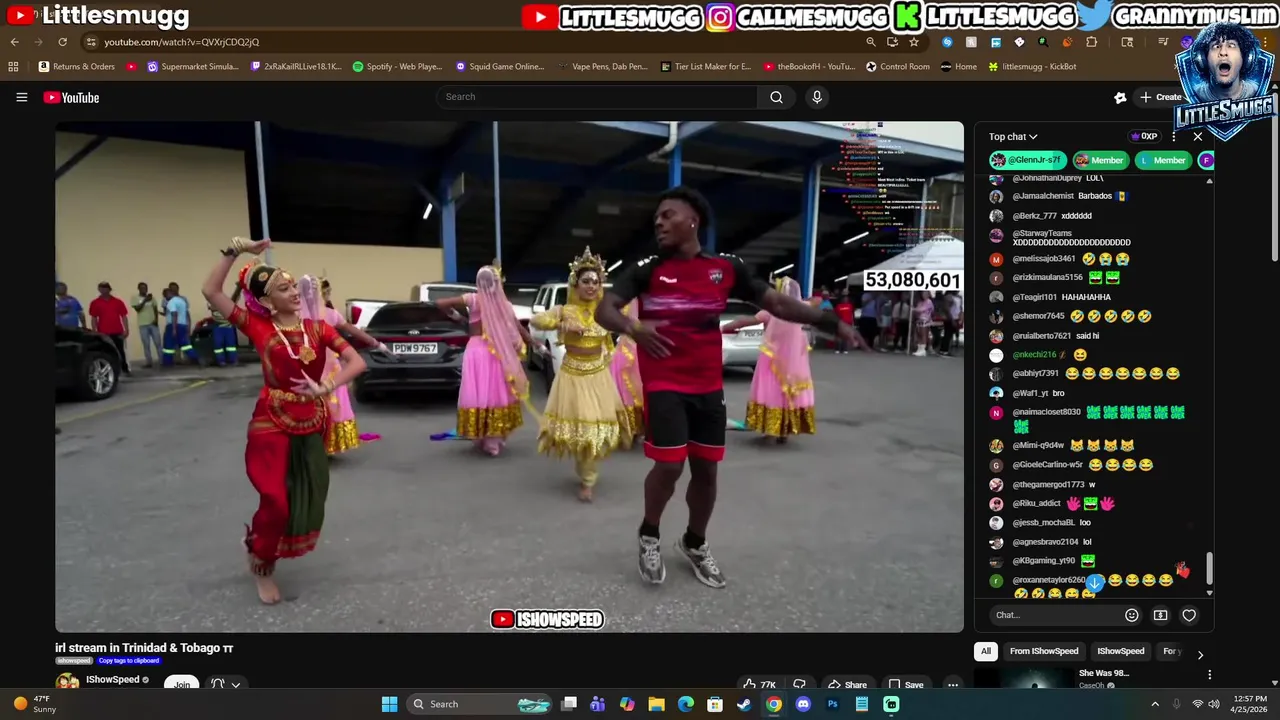Jump to newest chat with blue down arrow
Viewport: 1280px width, 720px height.
1095,583
